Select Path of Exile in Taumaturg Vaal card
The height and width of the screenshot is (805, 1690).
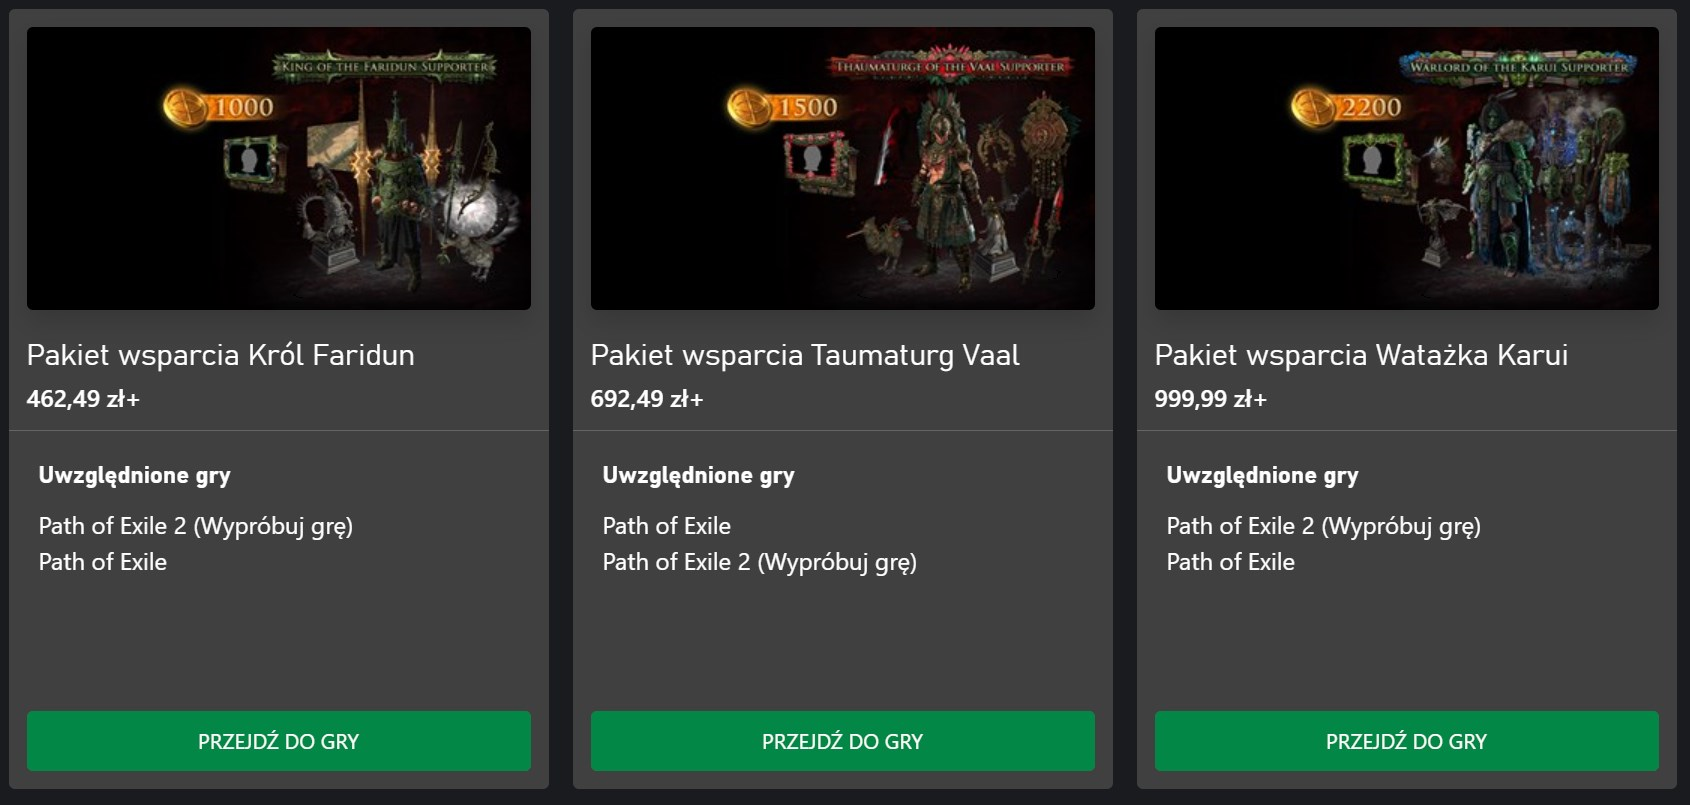(667, 526)
